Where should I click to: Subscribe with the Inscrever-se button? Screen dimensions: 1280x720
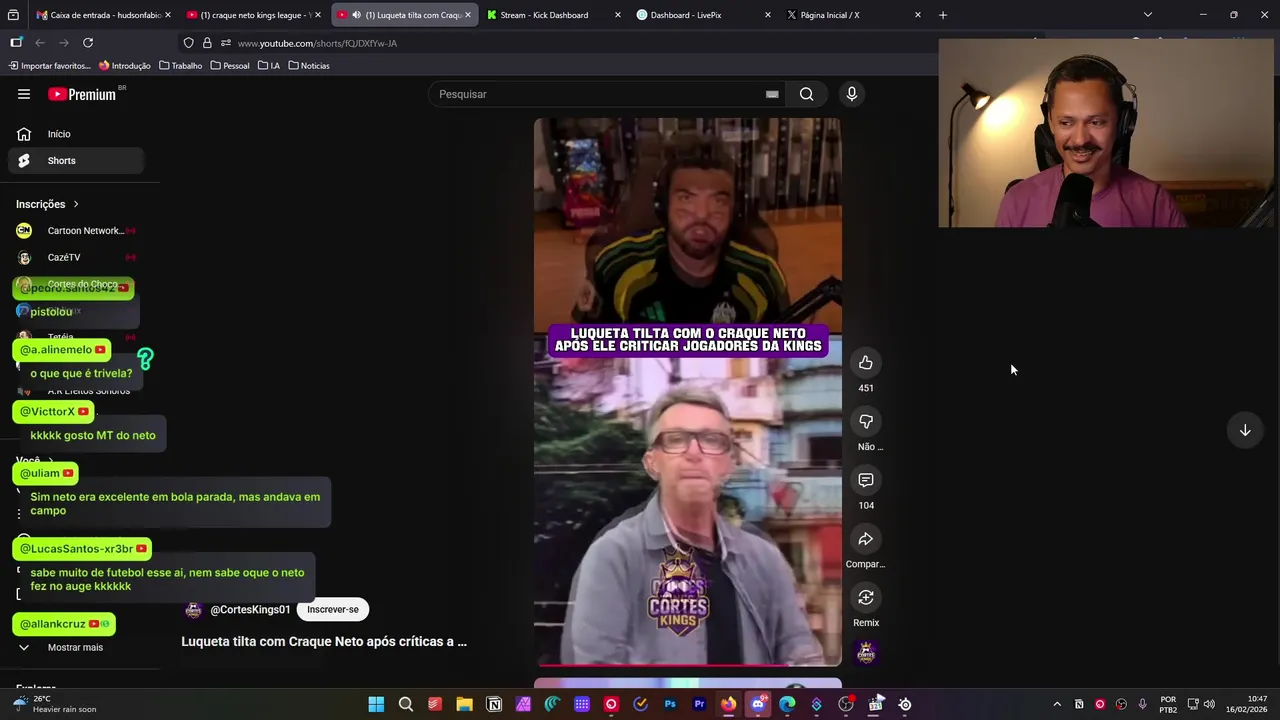tap(333, 609)
